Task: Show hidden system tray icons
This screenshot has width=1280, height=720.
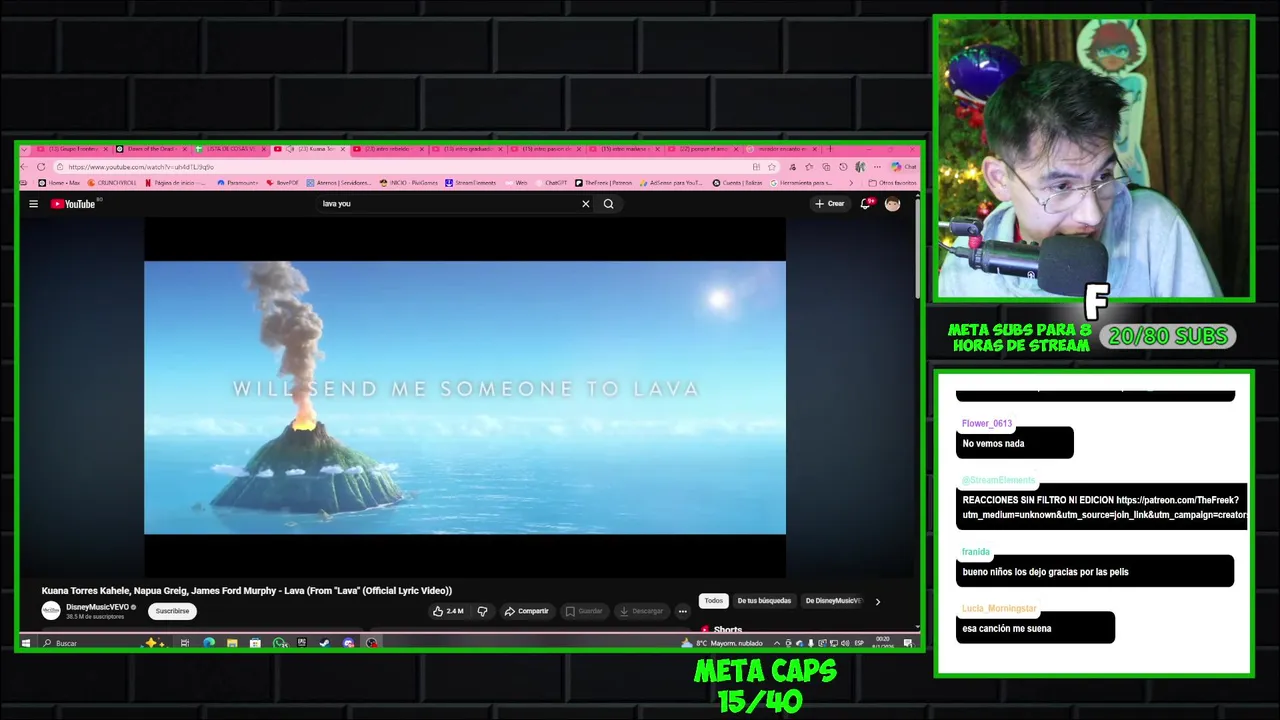Action: coord(777,643)
